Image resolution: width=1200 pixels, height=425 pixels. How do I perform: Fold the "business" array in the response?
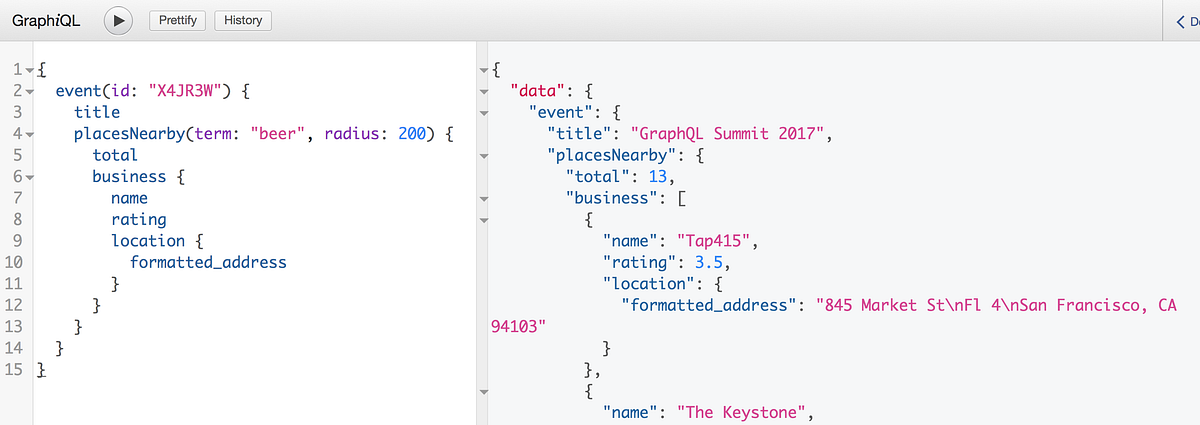483,198
